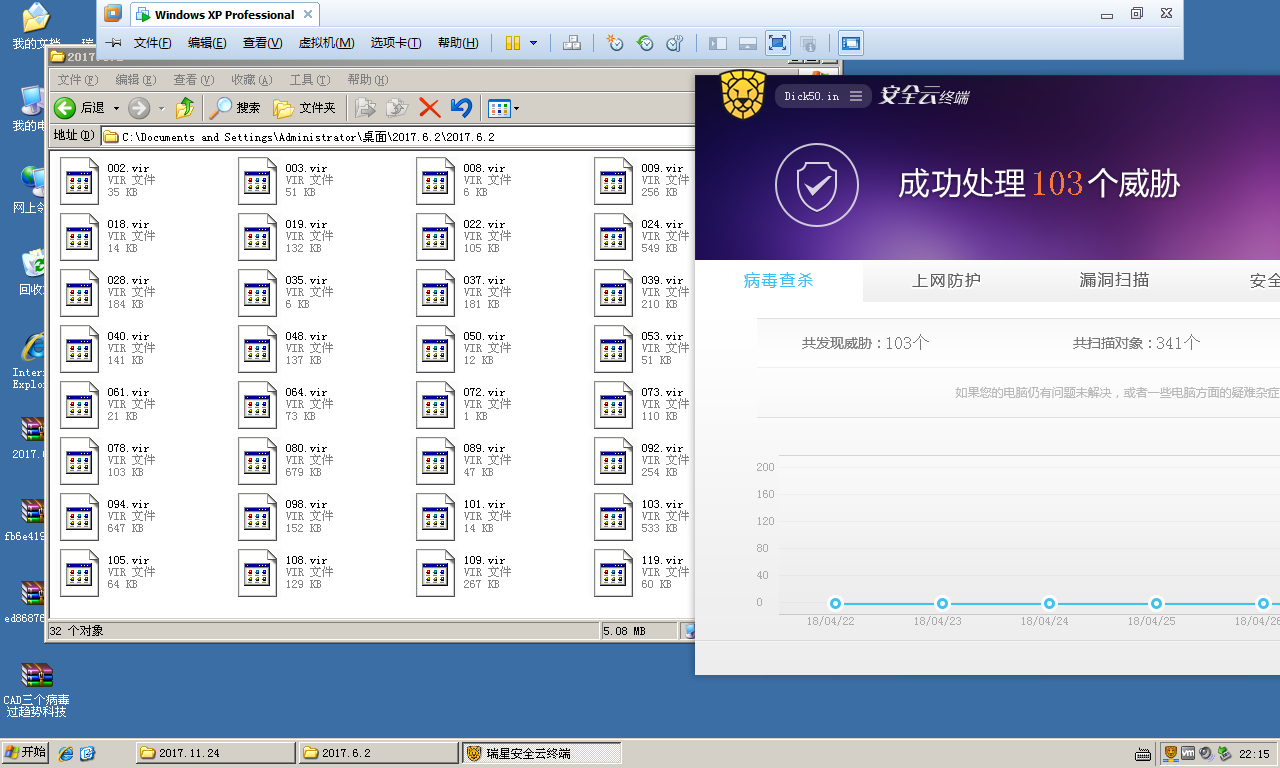Click VMware show sidebar view icon

[718, 43]
